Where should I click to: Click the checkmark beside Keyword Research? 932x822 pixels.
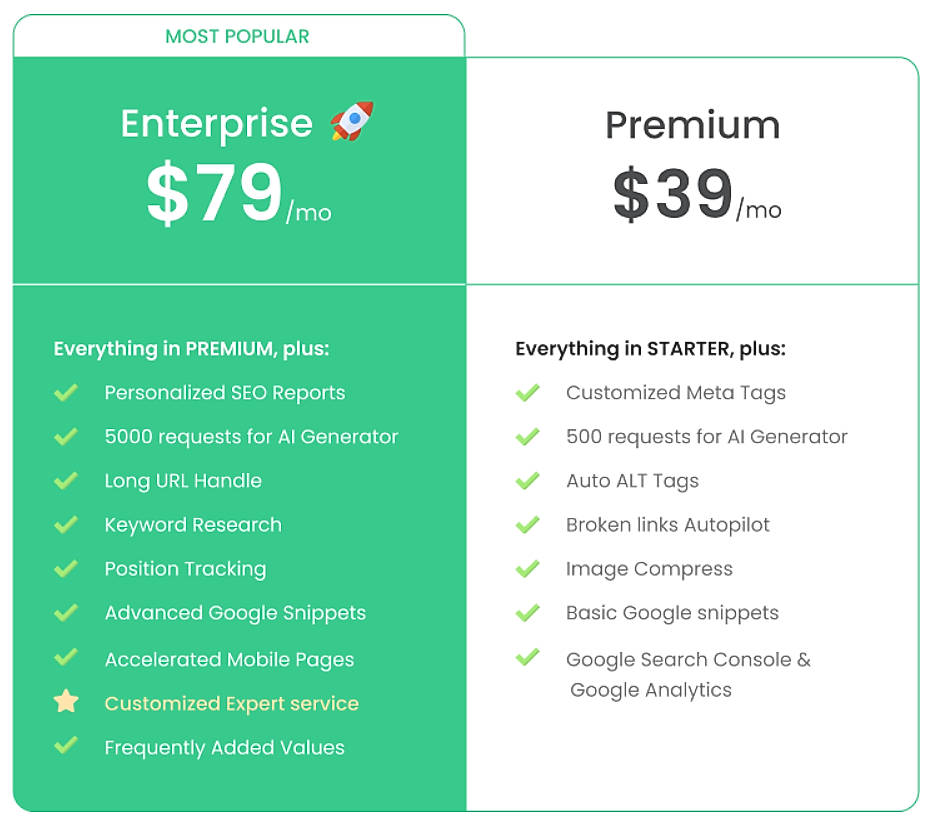tap(65, 525)
